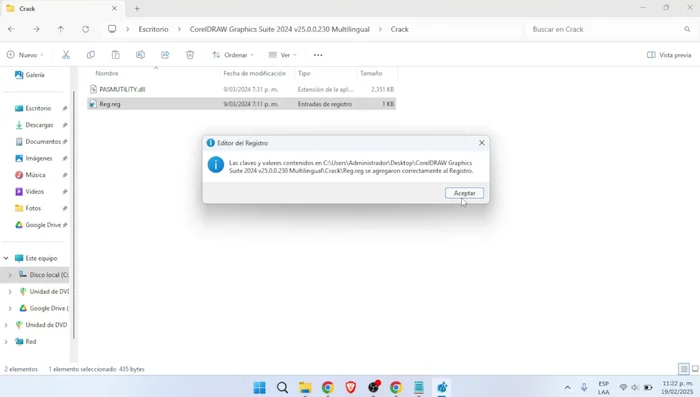Open the three-dots more options menu

click(x=318, y=55)
